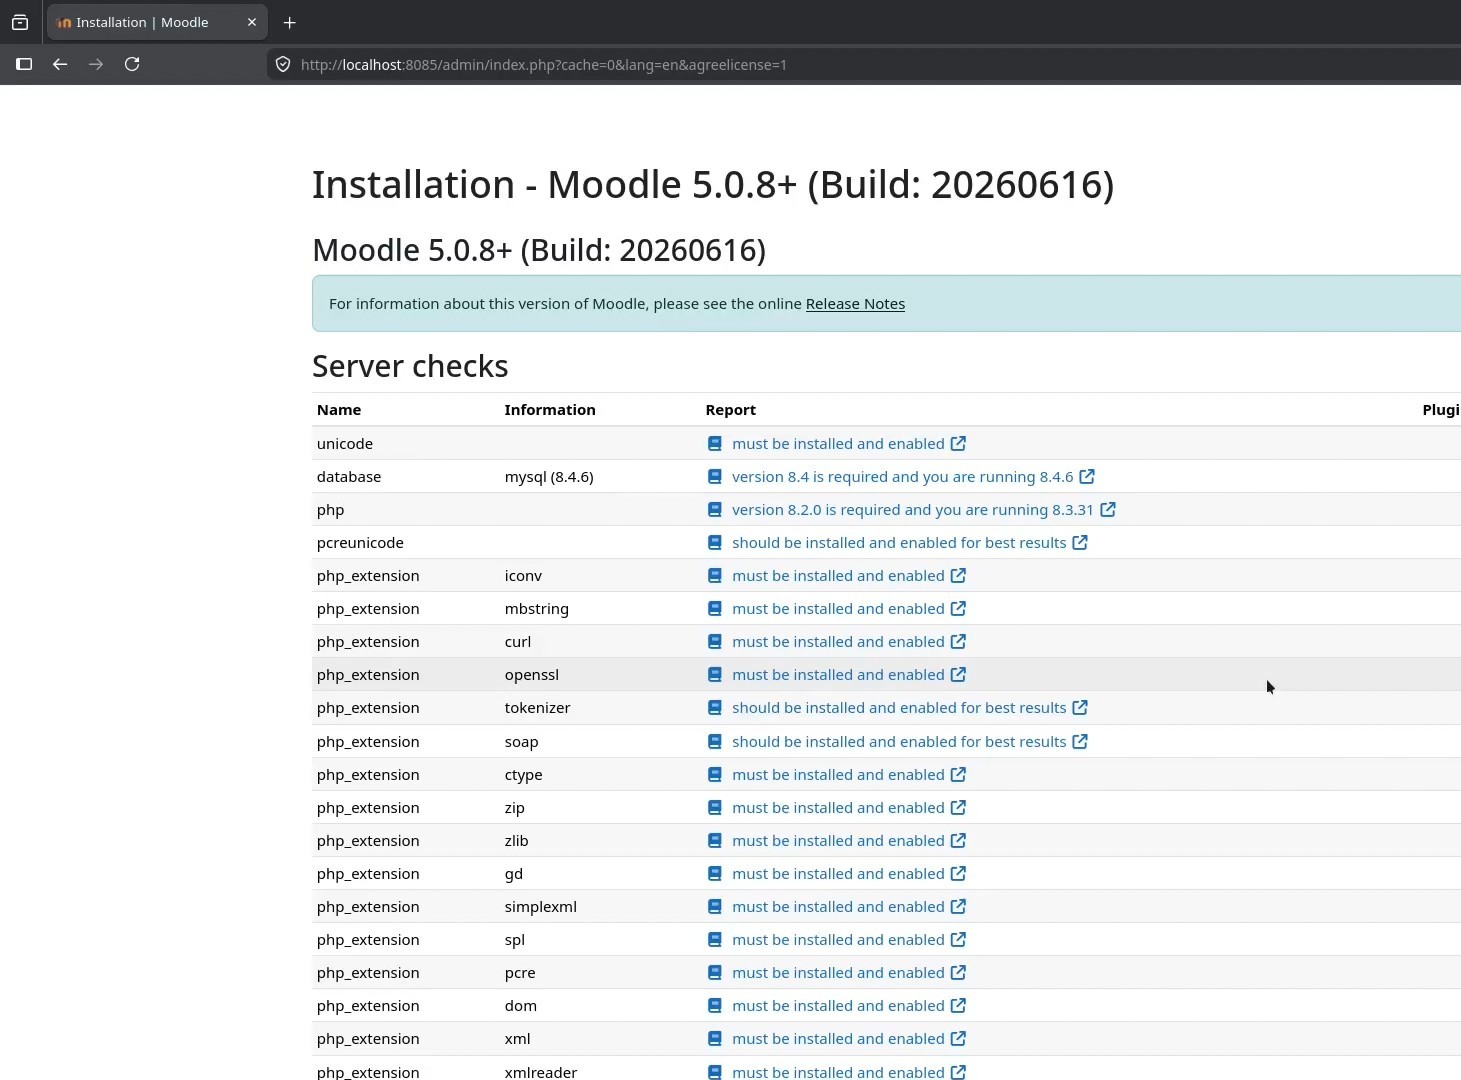Open the dom 'must be installed' link
The height and width of the screenshot is (1080, 1461).
coord(838,1006)
